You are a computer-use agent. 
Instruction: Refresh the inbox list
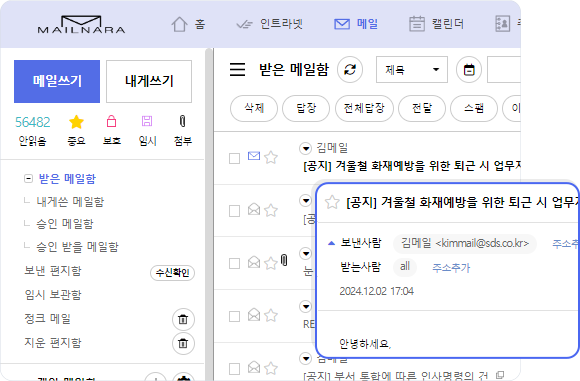point(350,69)
